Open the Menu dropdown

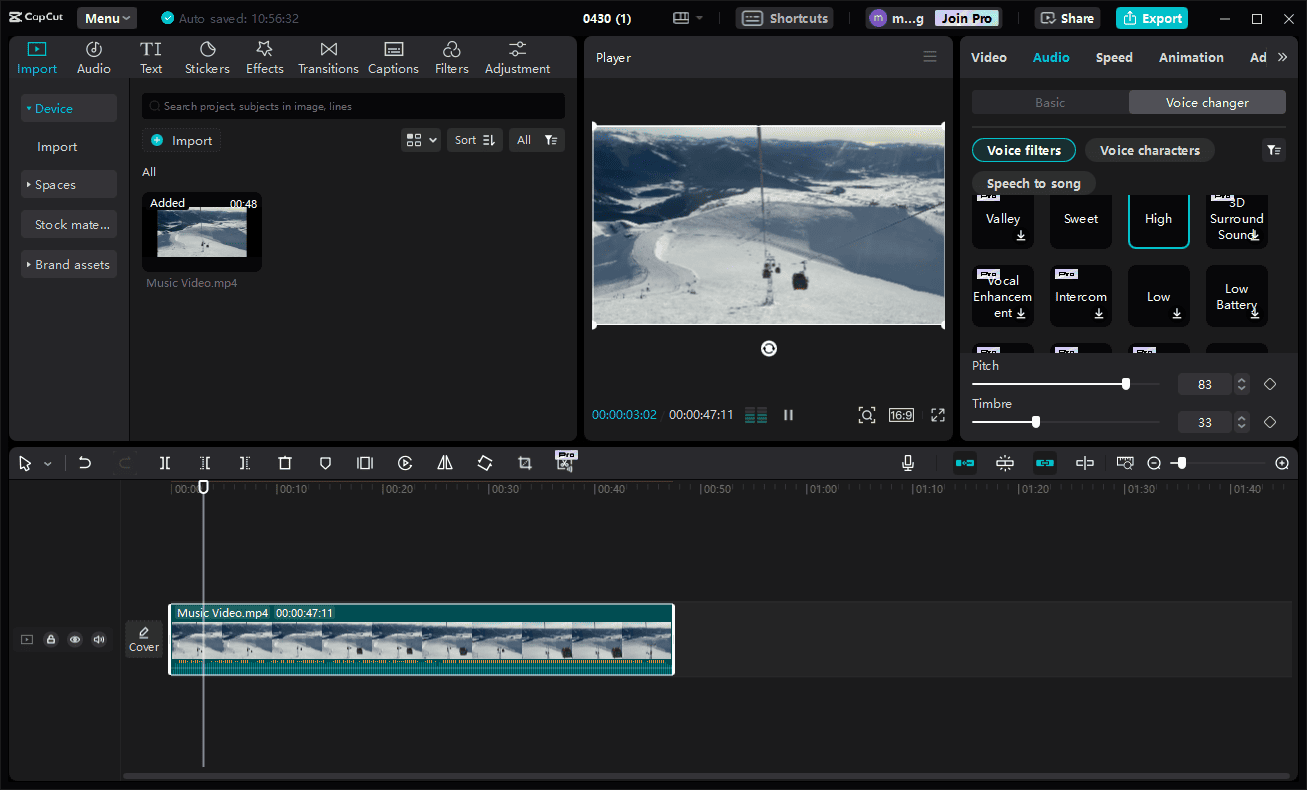108,18
